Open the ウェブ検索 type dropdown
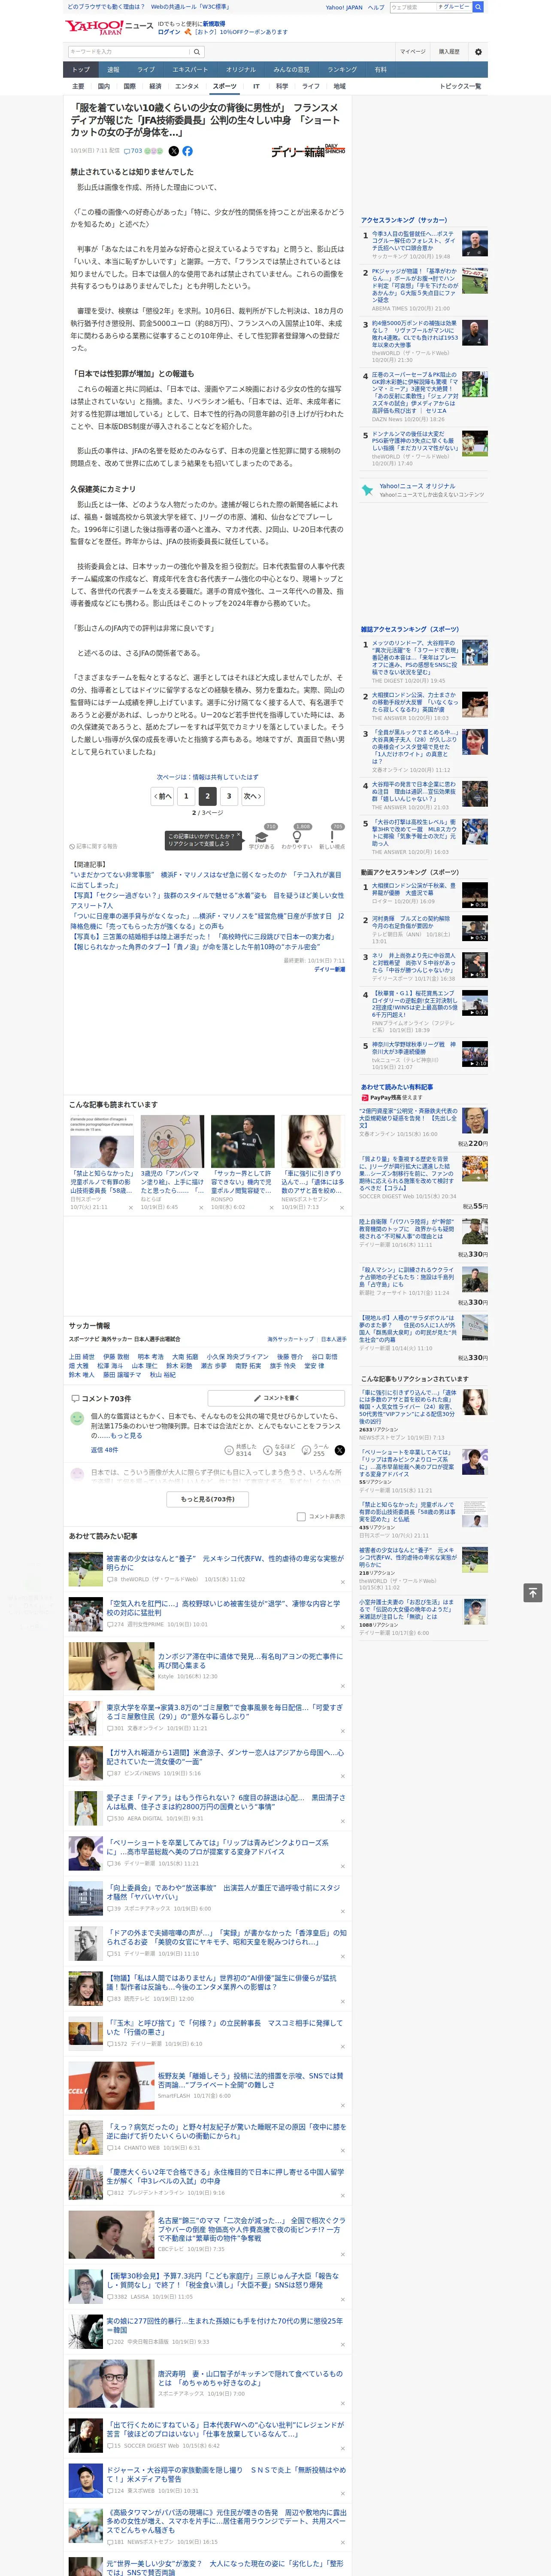This screenshot has width=551, height=2576. click(453, 7)
